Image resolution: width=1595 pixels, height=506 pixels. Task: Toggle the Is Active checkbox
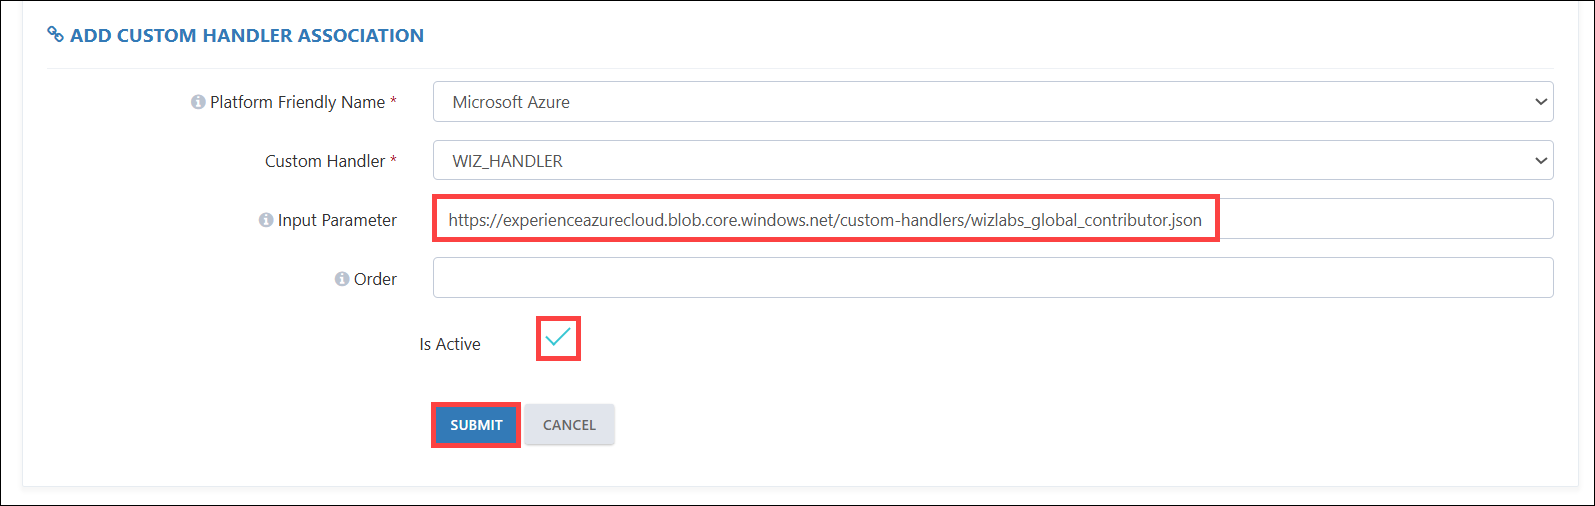(x=558, y=338)
